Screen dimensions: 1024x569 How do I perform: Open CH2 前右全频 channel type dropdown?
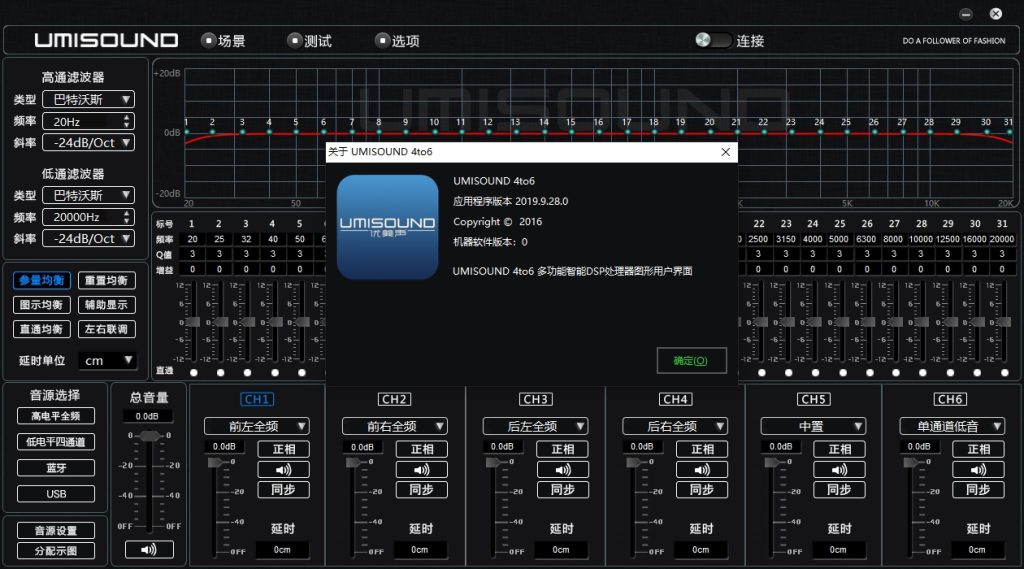tap(395, 426)
